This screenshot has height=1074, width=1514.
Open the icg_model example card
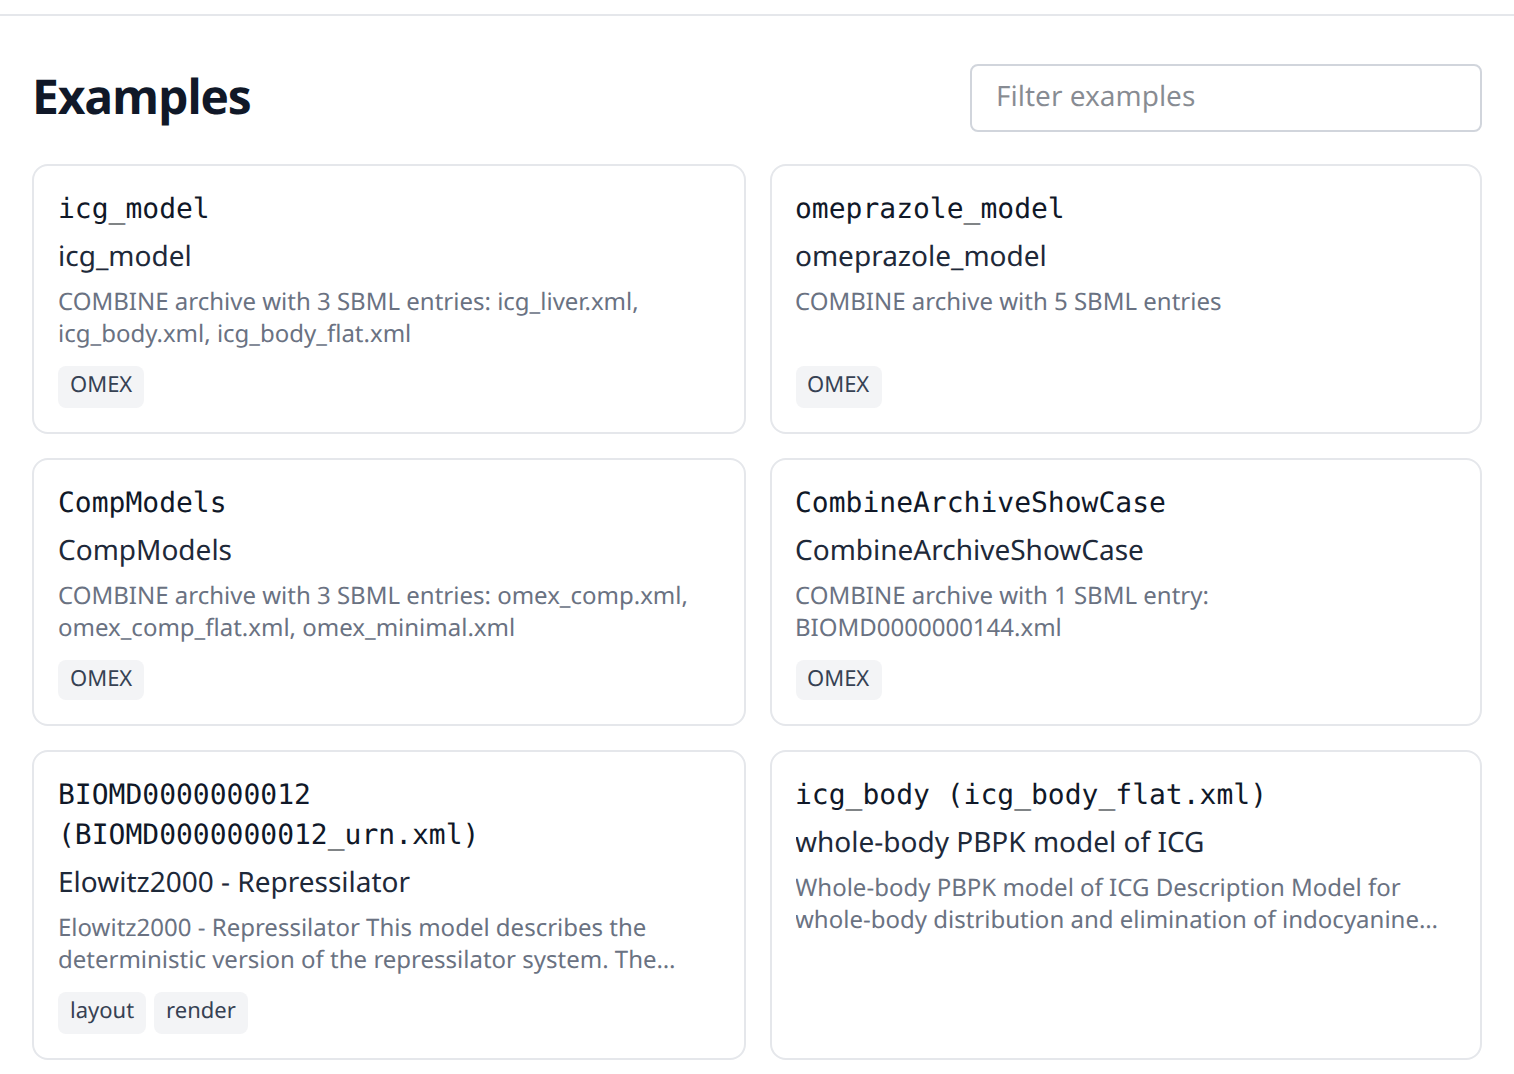click(389, 299)
